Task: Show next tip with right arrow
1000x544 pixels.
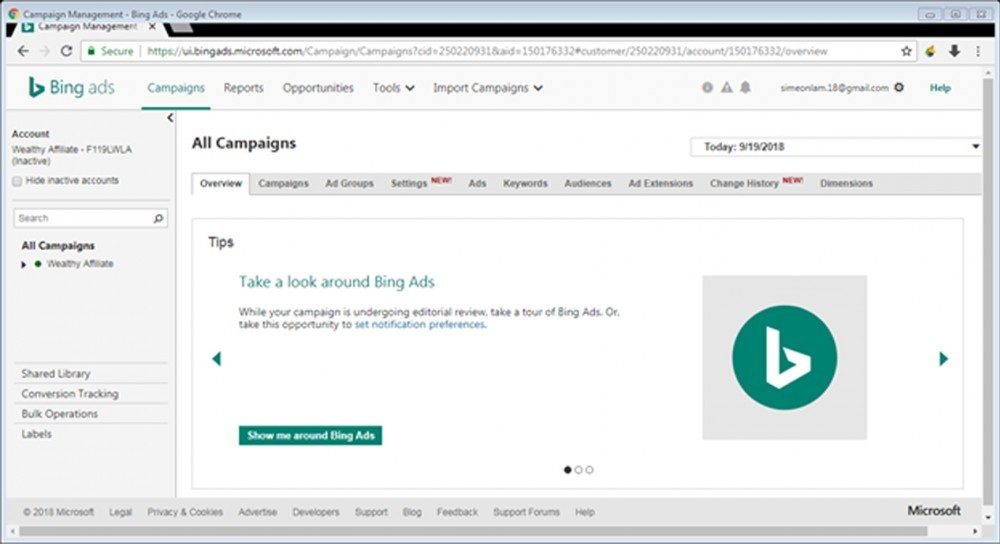Action: (943, 358)
